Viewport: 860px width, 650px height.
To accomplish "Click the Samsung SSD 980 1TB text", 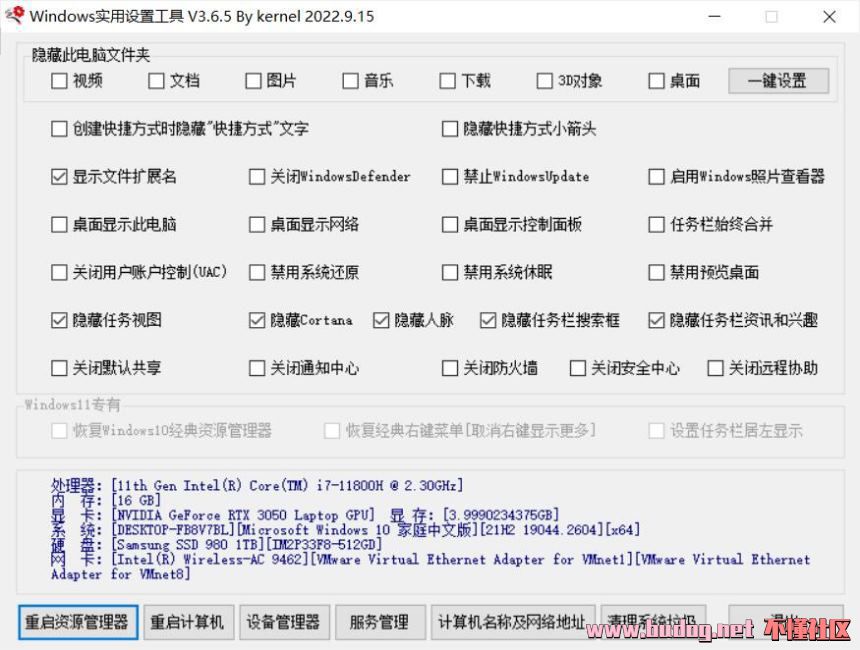I will pyautogui.click(x=190, y=545).
